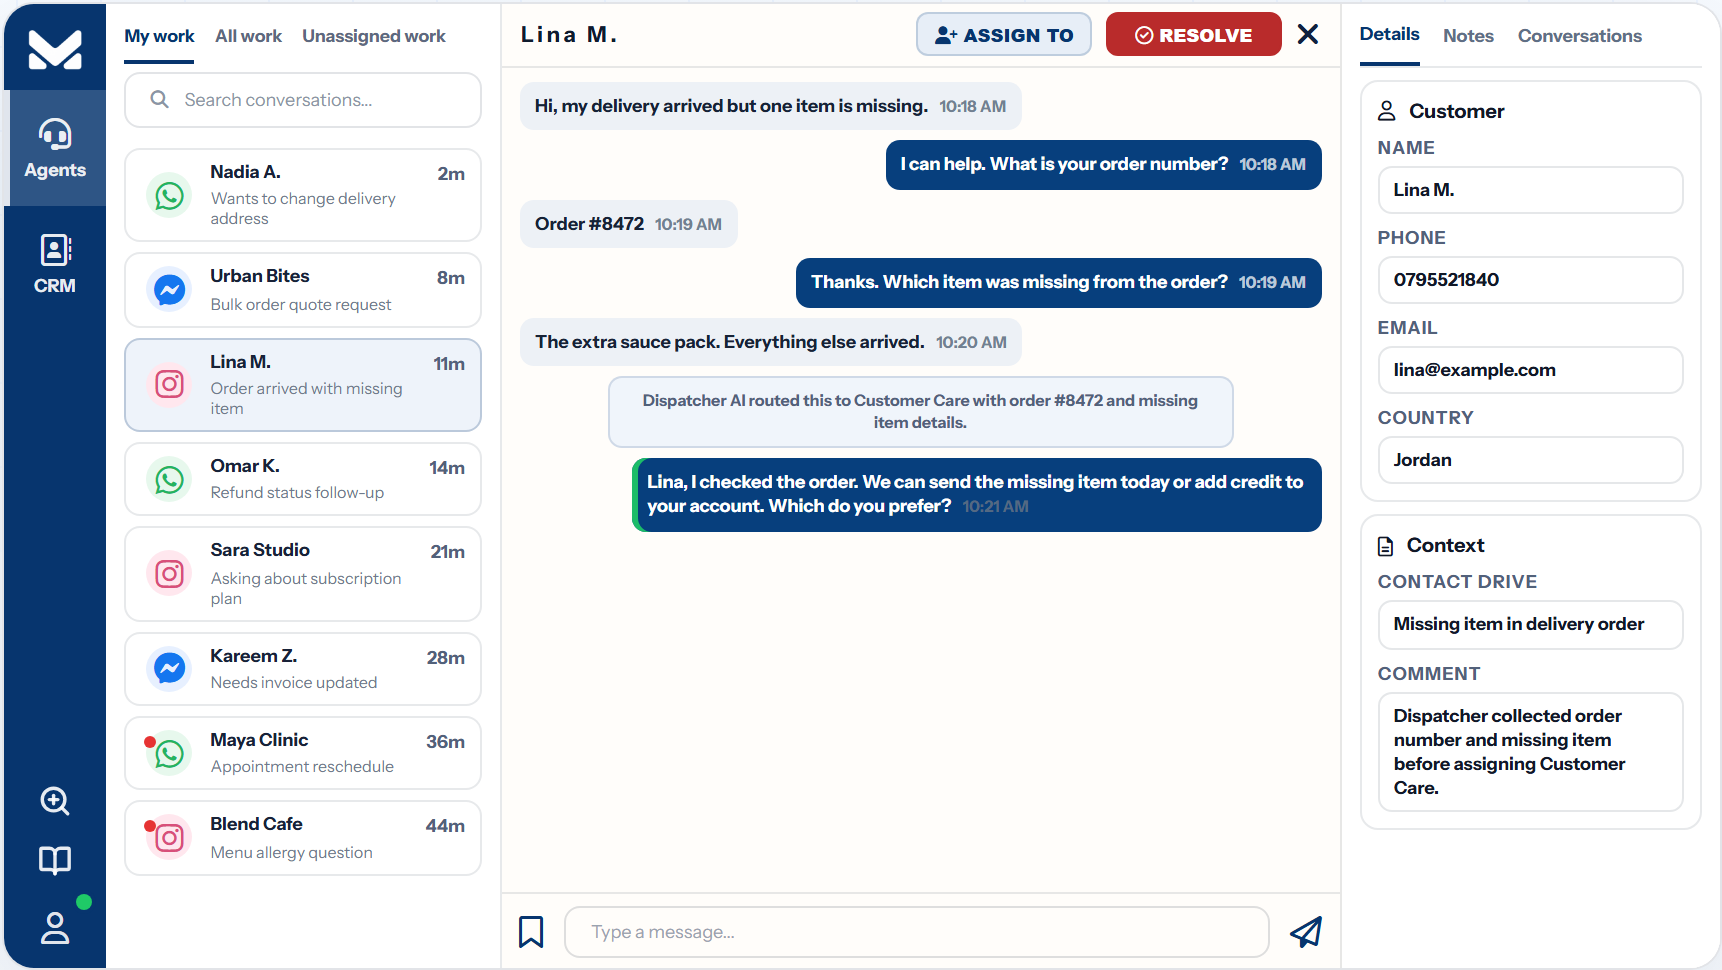
Task: Switch to the Unassigned work tab
Action: point(374,36)
